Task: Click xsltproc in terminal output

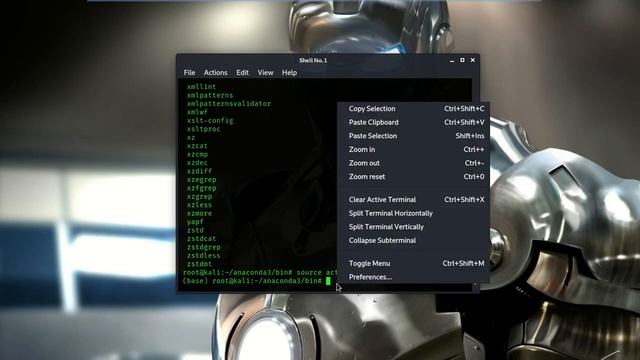Action: [203, 129]
